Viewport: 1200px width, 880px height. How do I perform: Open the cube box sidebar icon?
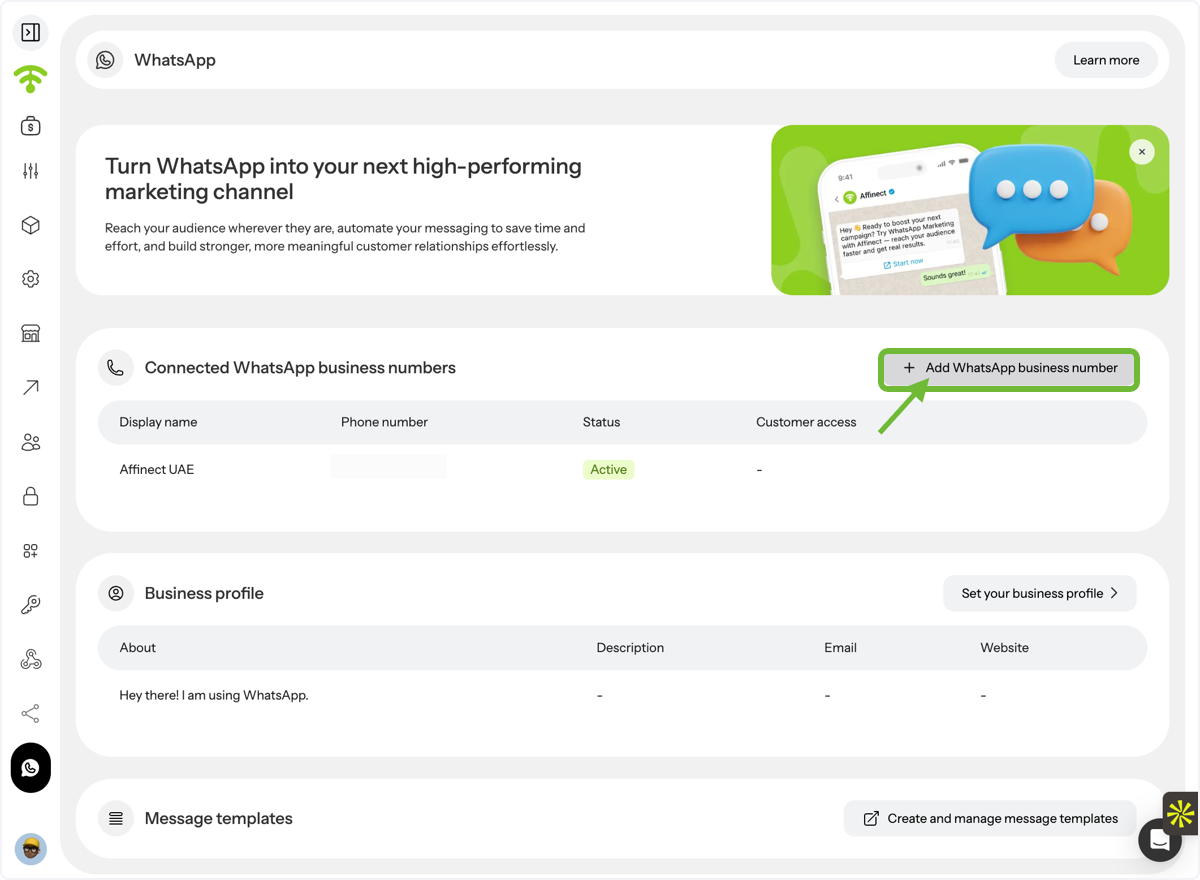click(31, 225)
